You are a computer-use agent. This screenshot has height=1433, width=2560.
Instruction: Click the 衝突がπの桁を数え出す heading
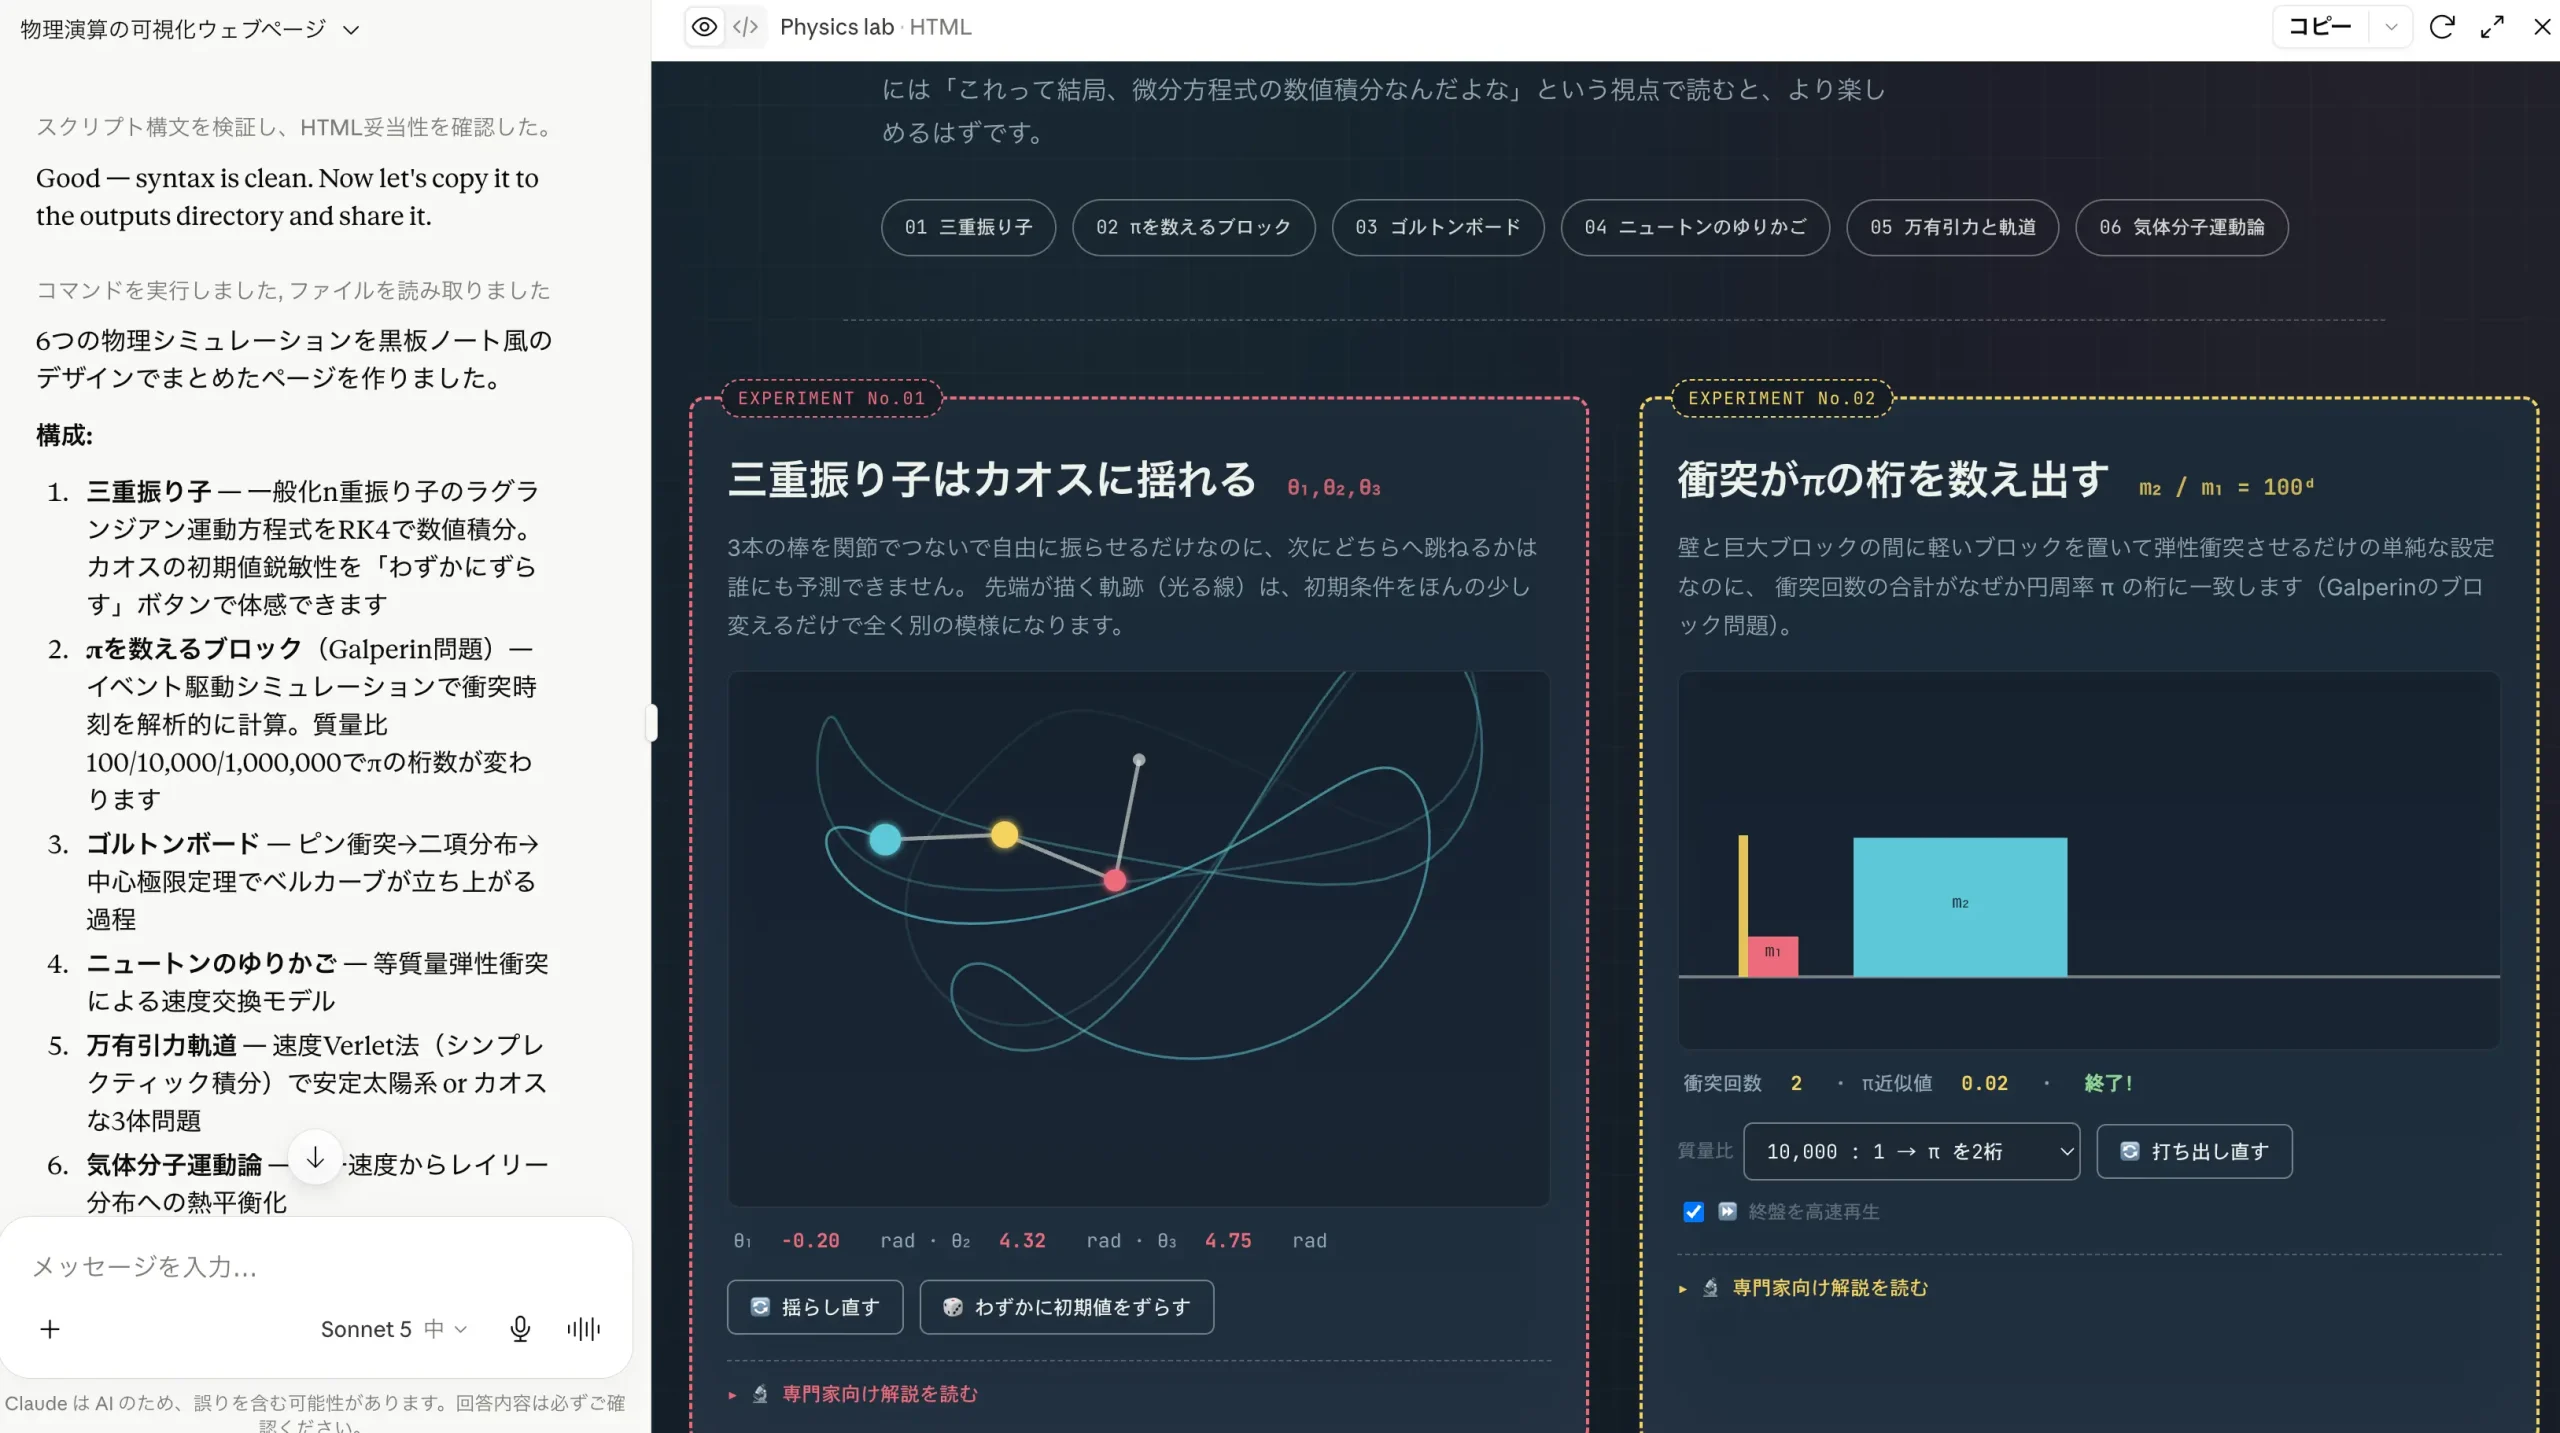(1893, 479)
